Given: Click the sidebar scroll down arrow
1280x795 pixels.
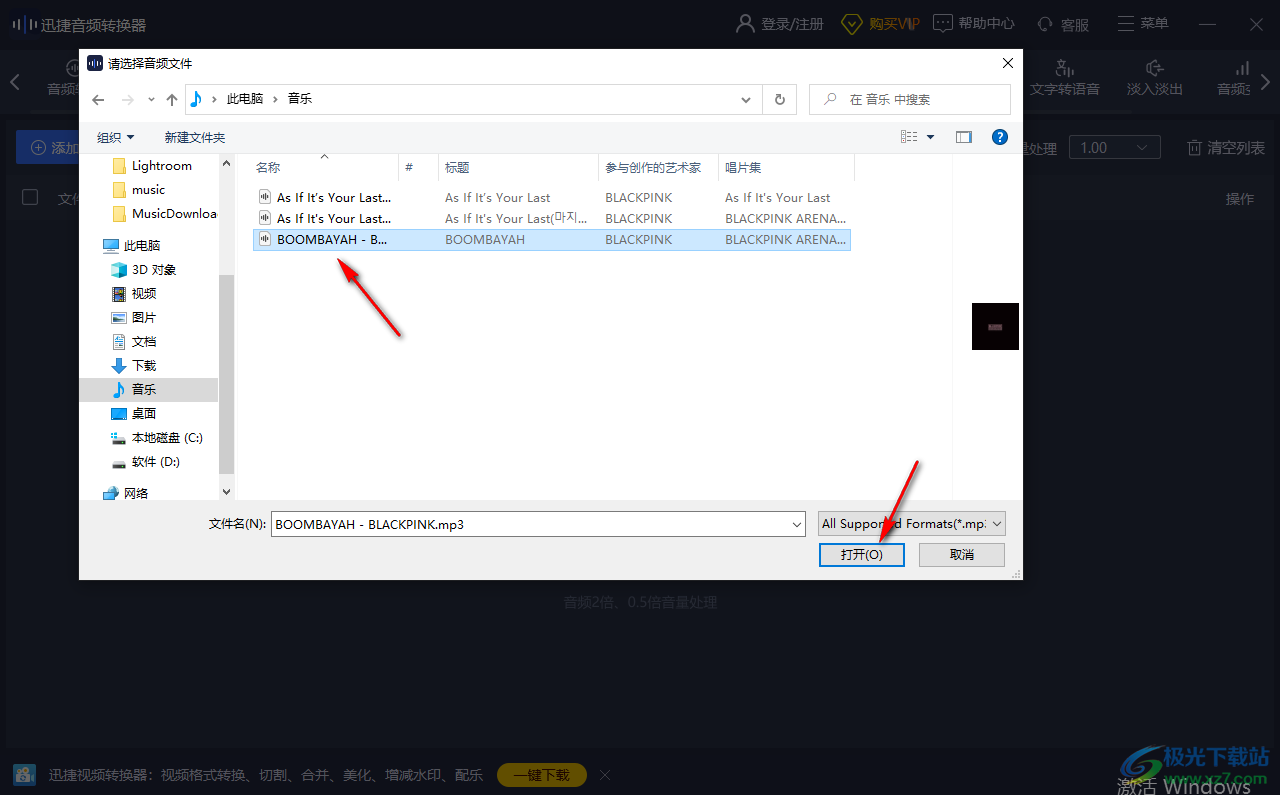Looking at the screenshot, I should 226,491.
